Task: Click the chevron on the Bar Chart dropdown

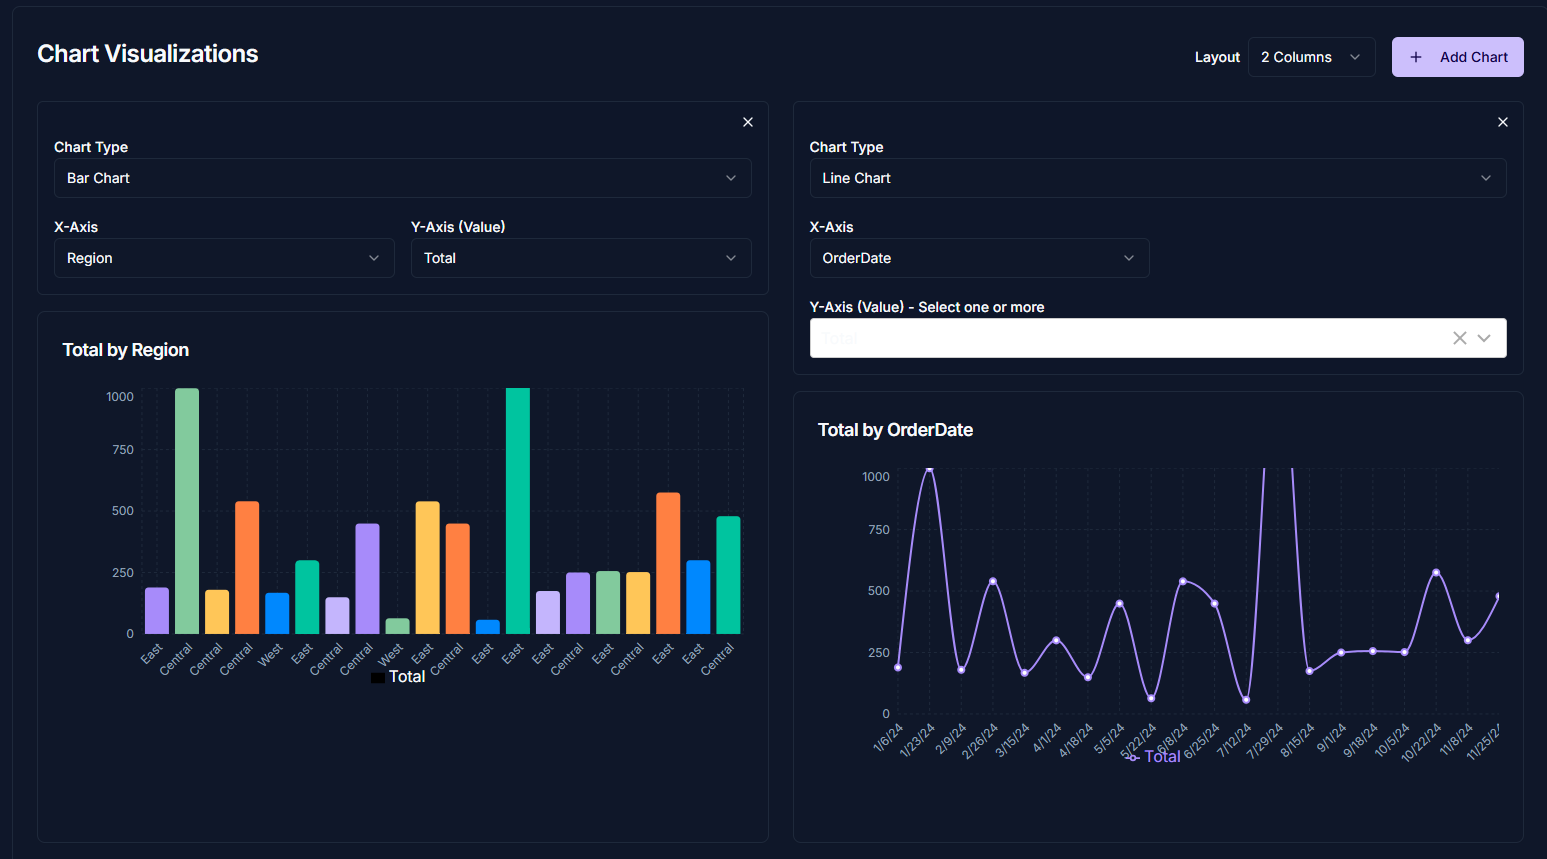Action: coord(730,178)
